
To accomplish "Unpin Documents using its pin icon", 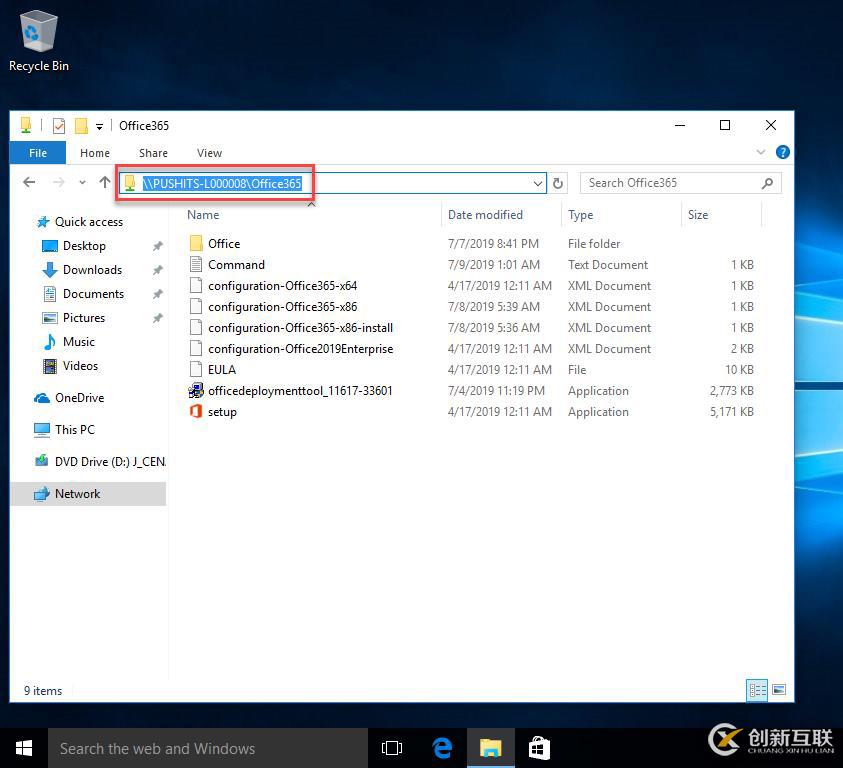I will pos(158,294).
